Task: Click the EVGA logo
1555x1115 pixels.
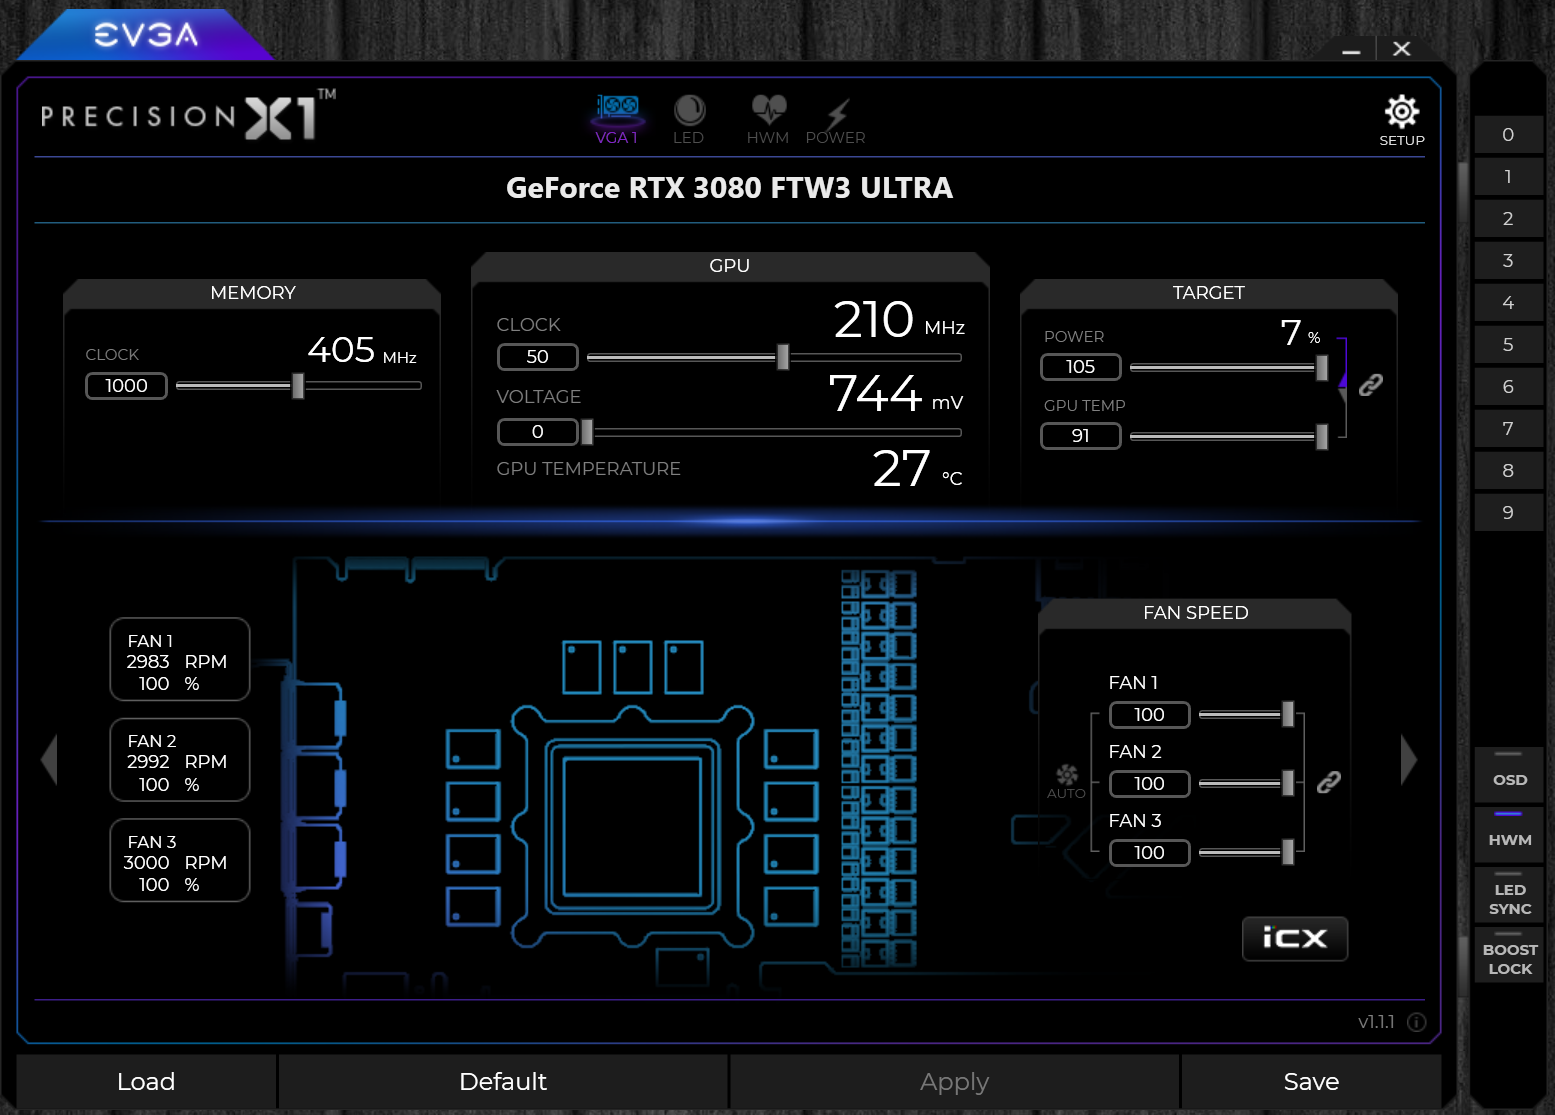Action: [x=146, y=35]
